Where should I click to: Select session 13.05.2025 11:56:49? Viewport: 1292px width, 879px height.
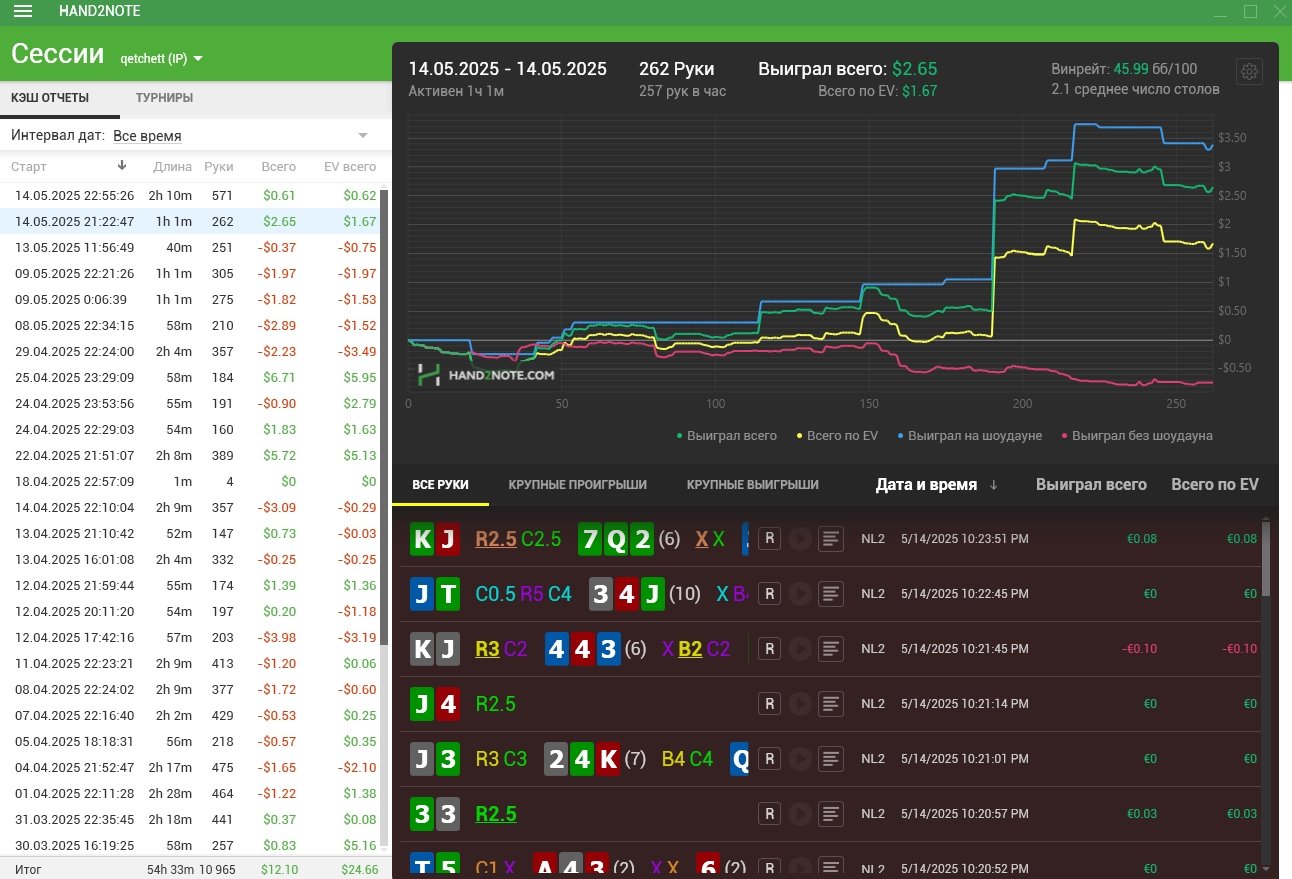coord(190,247)
